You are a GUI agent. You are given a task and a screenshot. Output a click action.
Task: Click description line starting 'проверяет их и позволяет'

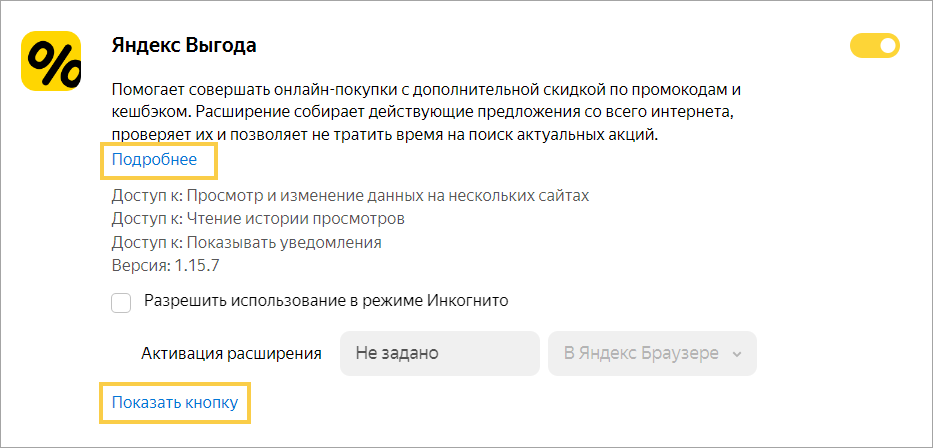[384, 133]
